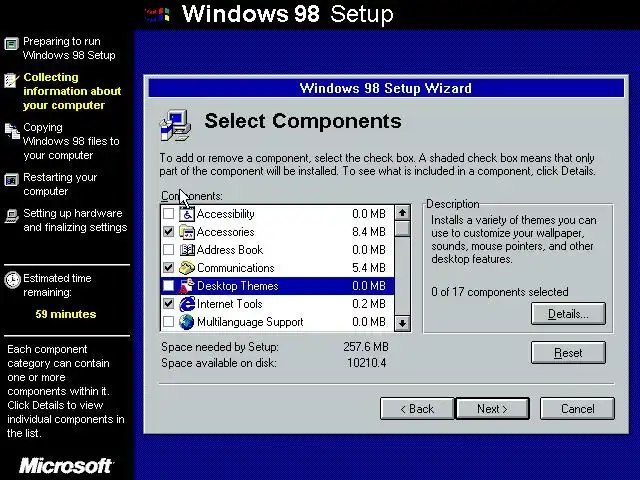Image resolution: width=640 pixels, height=480 pixels.
Task: Click the 0.2 MB size value
Action: 369,304
